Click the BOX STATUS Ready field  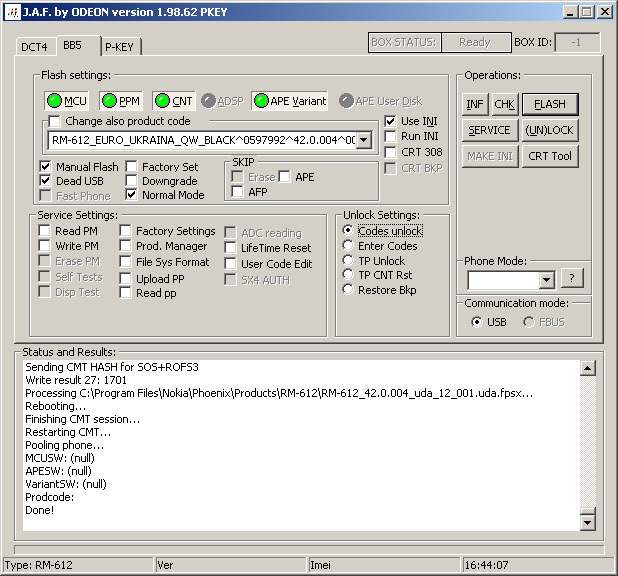pyautogui.click(x=475, y=42)
